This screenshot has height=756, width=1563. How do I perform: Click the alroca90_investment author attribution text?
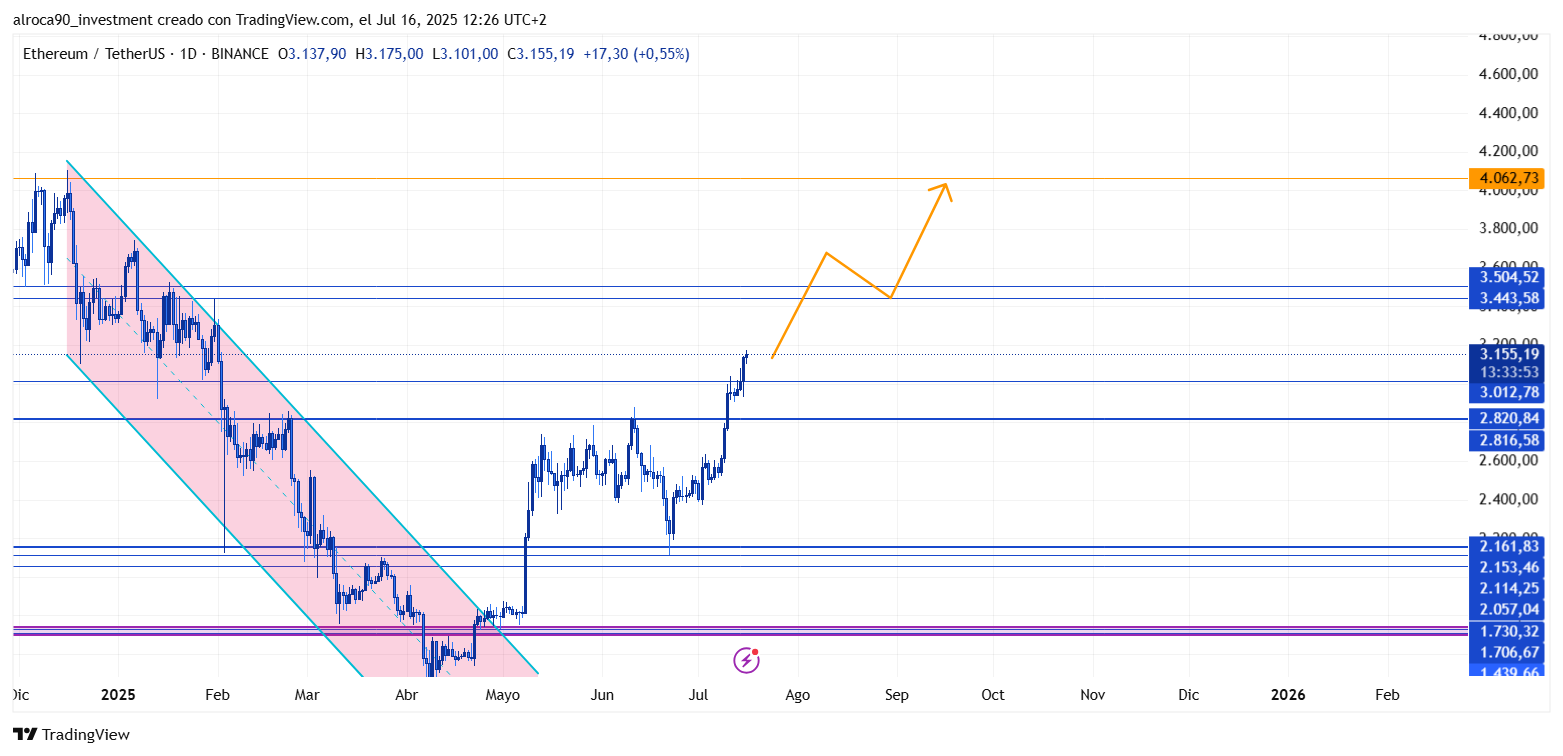point(90,20)
